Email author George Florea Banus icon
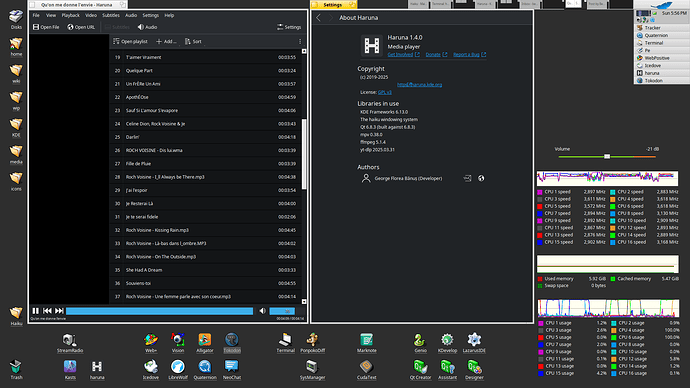Screen dimensions: 690x388 pos(467,178)
